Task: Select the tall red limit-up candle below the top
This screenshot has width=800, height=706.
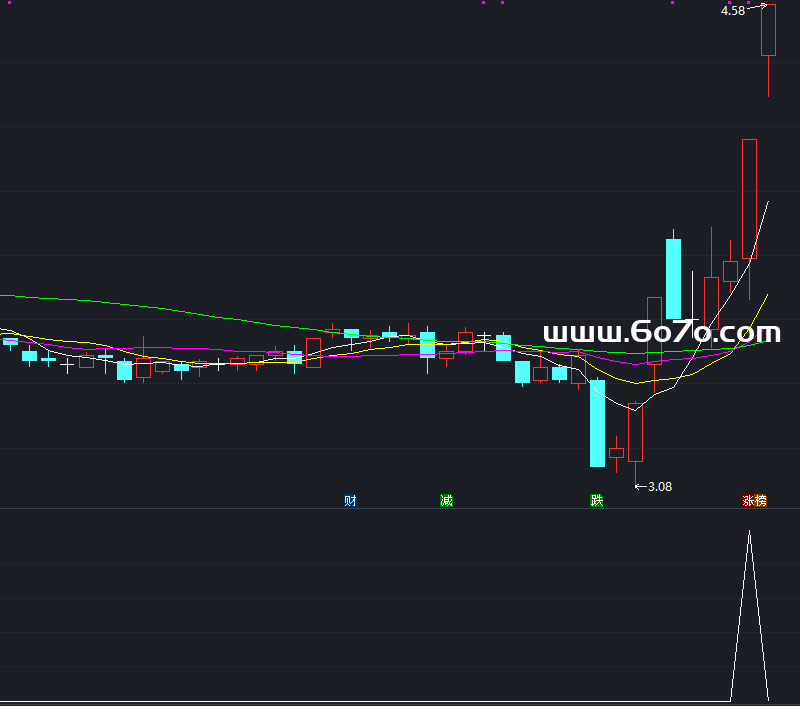Action: 749,199
